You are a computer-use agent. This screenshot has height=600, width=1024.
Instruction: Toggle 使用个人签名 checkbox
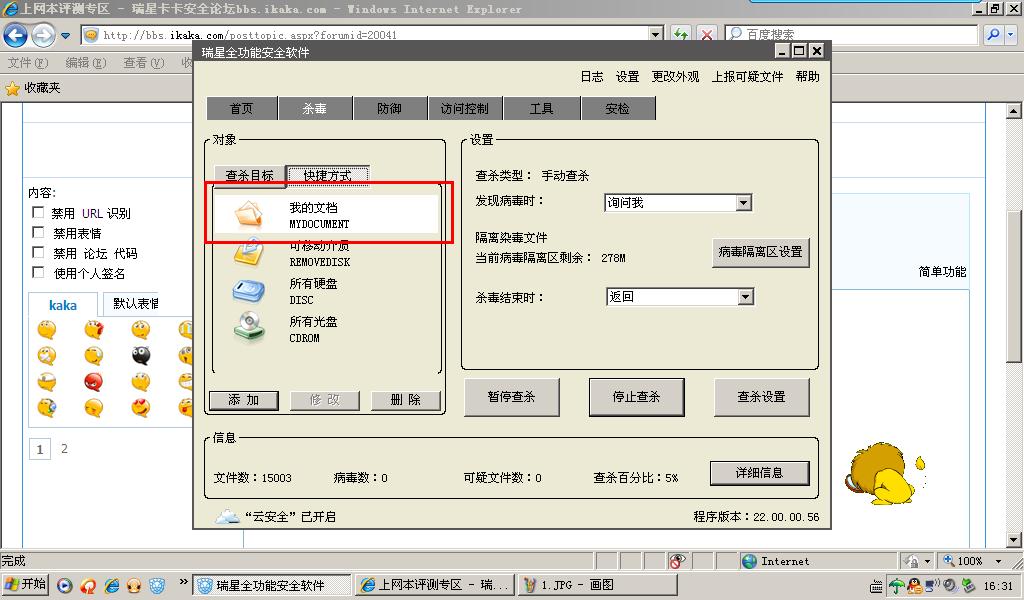pyautogui.click(x=39, y=272)
